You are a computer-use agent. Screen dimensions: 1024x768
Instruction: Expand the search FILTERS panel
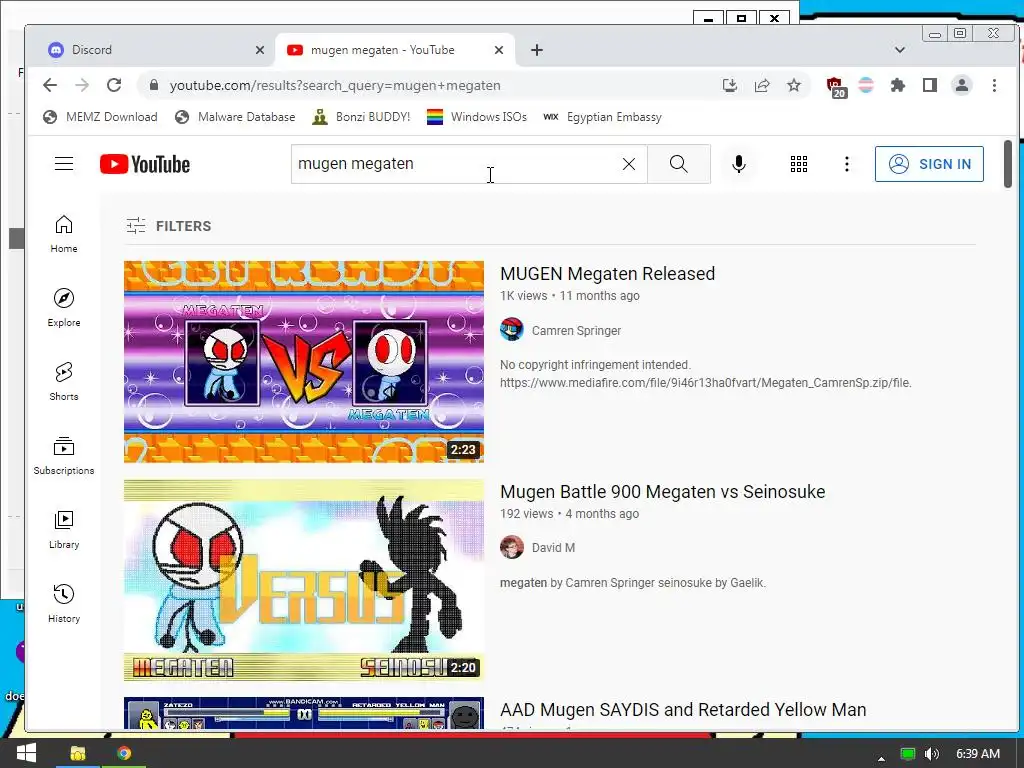coord(168,226)
